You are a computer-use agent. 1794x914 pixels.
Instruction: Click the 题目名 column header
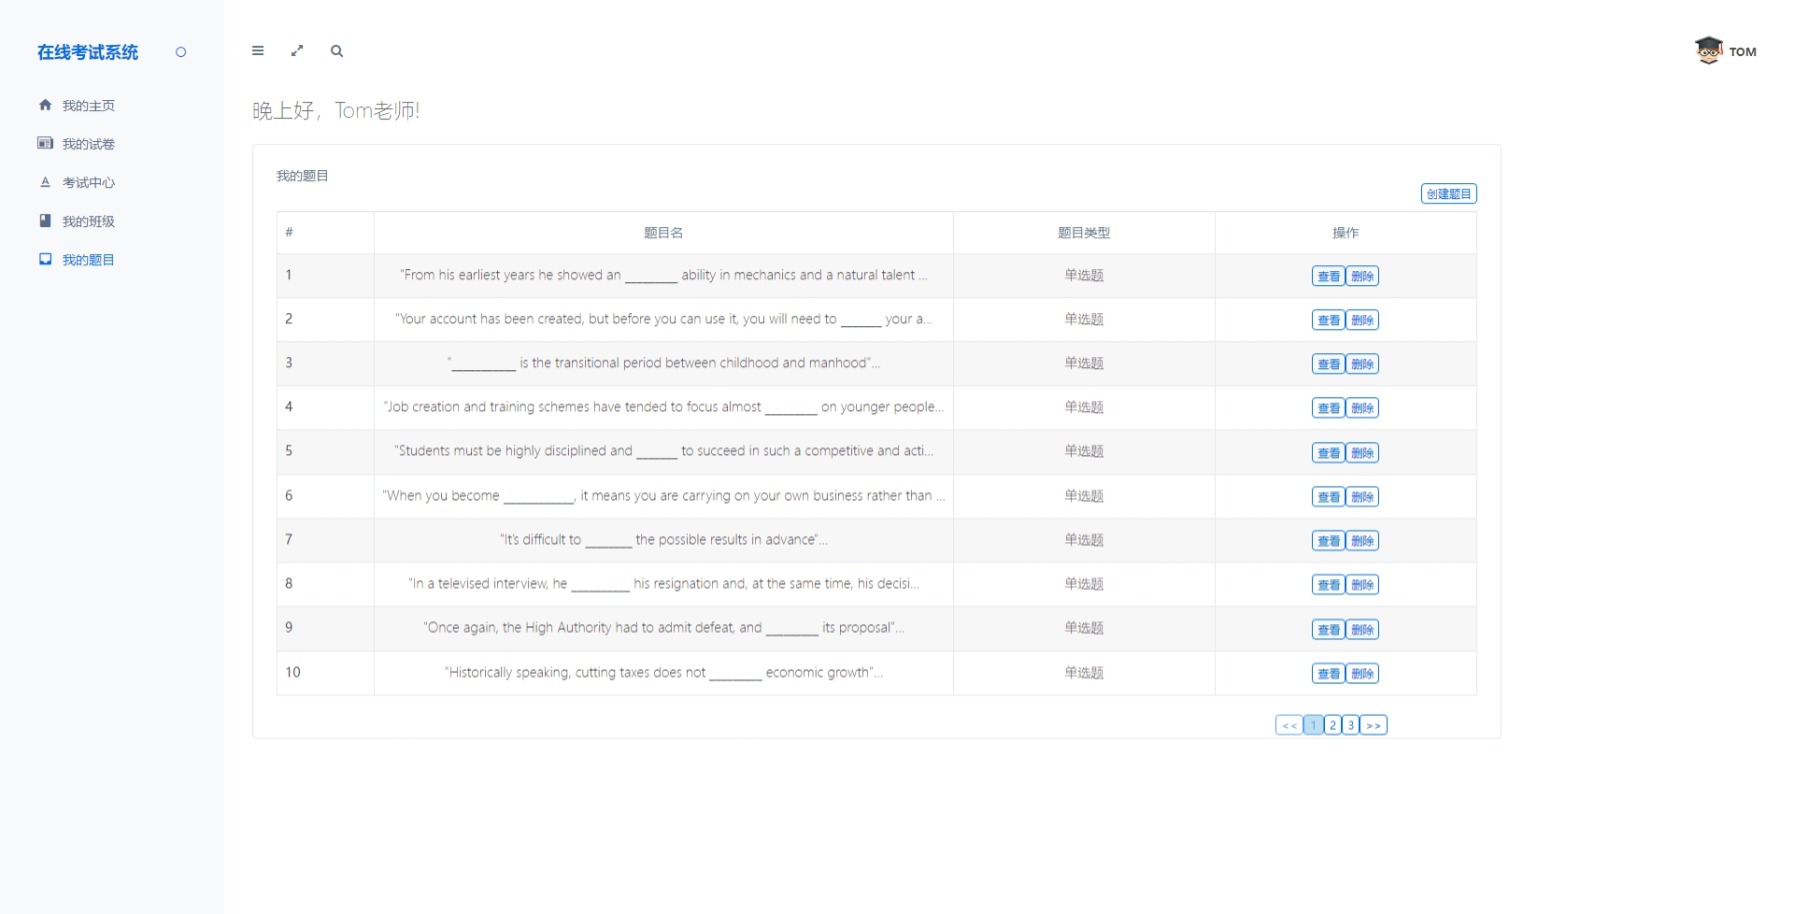(x=663, y=233)
